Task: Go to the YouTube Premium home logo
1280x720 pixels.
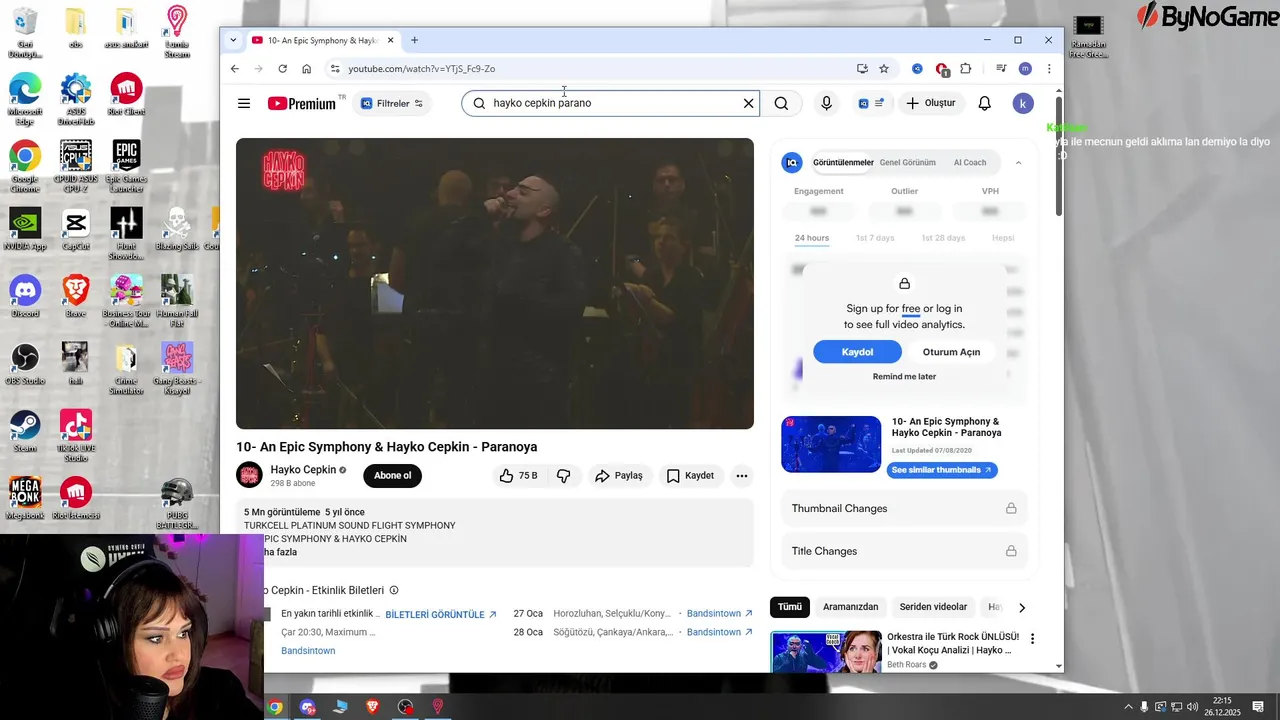Action: click(x=302, y=103)
